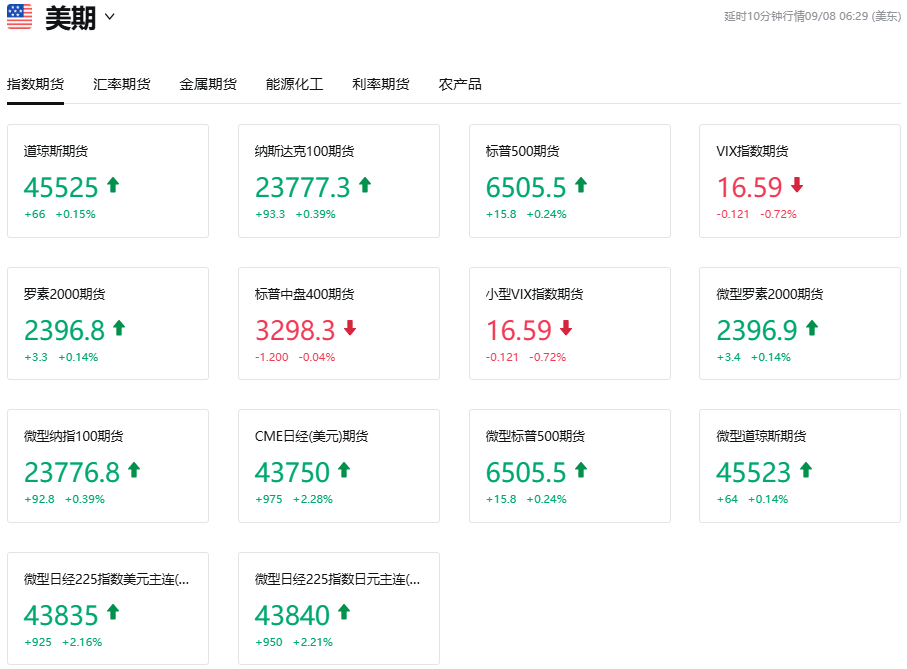The width and height of the screenshot is (907, 669).
Task: Click the up arrow beside 23776.8
Action: pos(134,470)
